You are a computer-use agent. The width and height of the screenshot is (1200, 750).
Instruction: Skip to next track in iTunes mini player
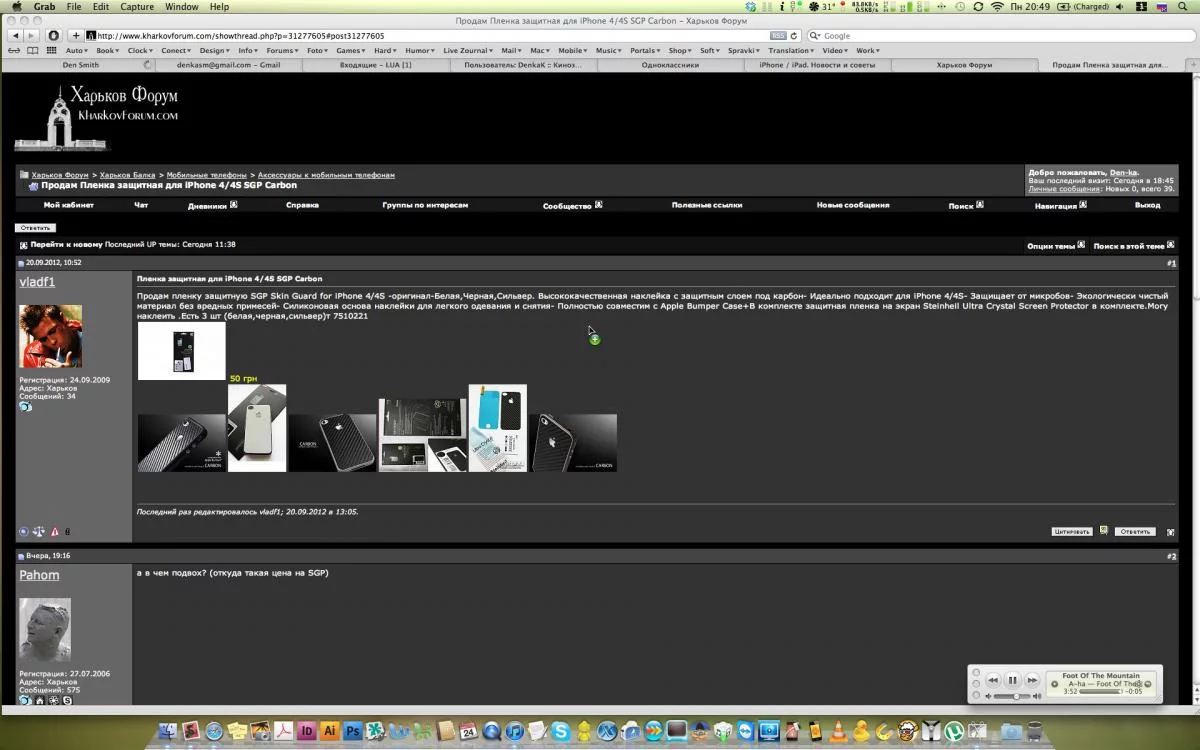pyautogui.click(x=1032, y=680)
